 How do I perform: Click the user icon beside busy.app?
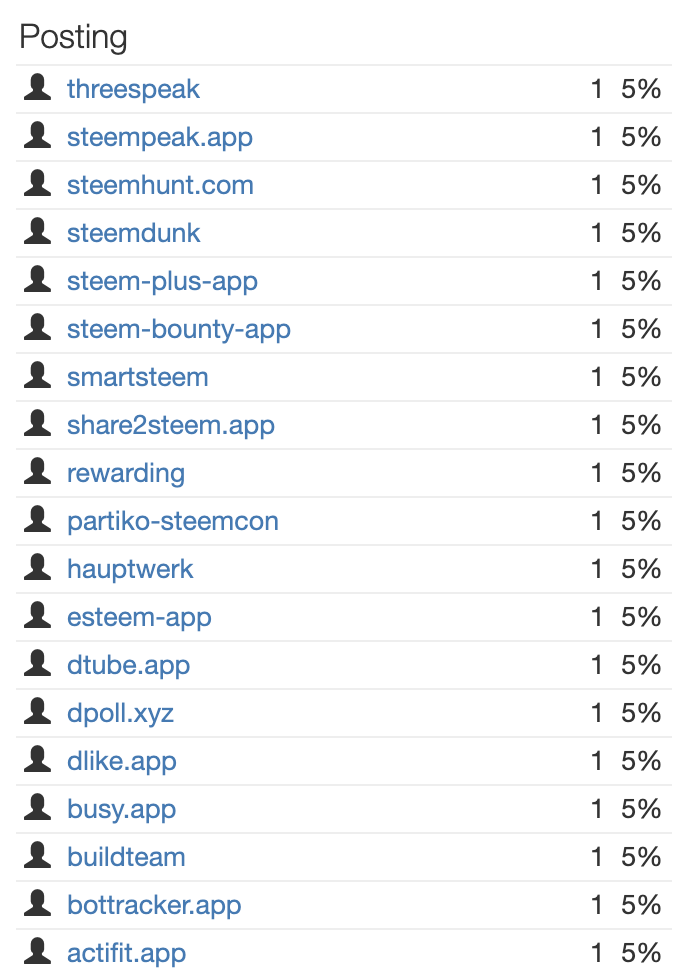(37, 808)
